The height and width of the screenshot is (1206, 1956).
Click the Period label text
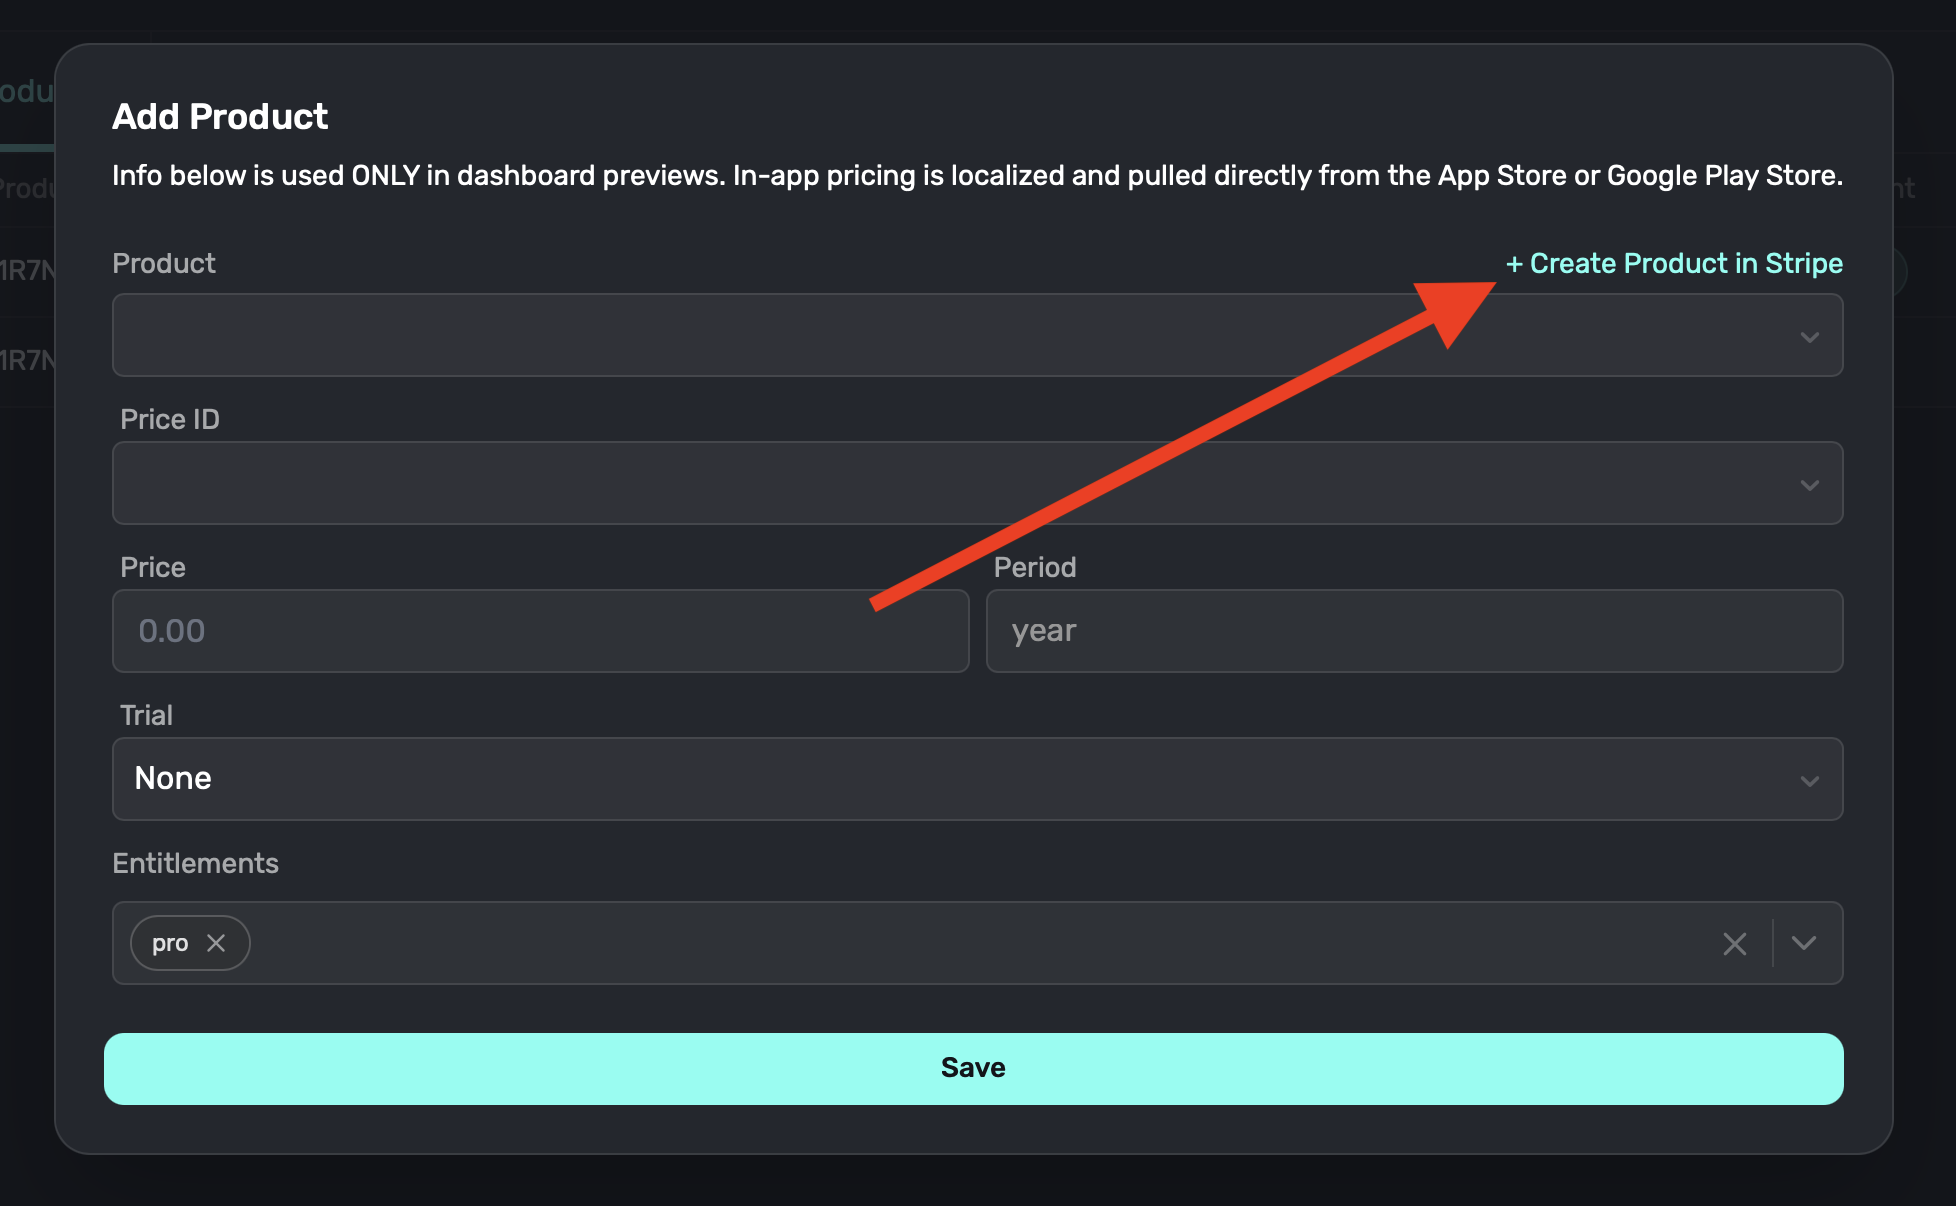click(x=1035, y=567)
